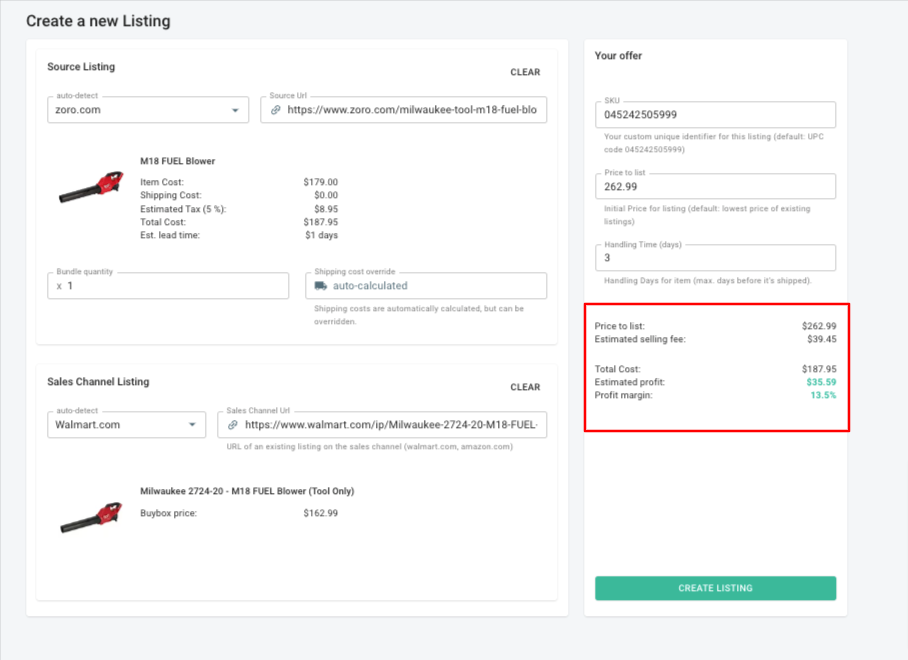Click the M18 FUEL Blower source thumbnail
908x660 pixels.
tap(91, 189)
